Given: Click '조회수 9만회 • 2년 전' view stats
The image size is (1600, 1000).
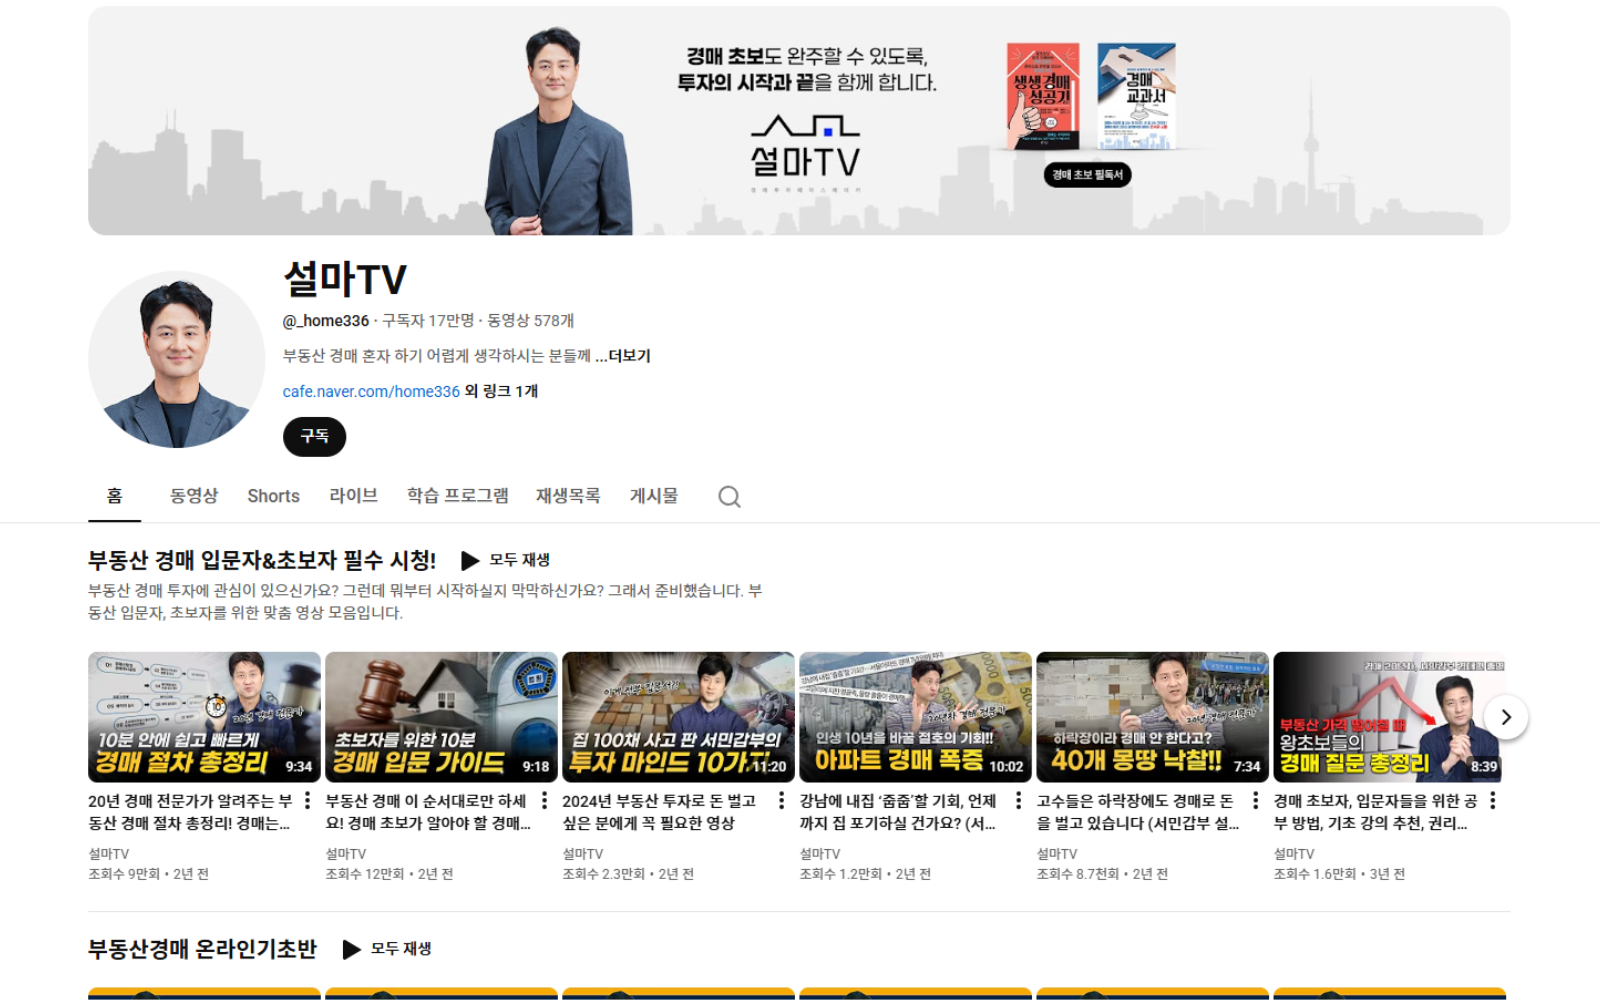Looking at the screenshot, I should click(x=148, y=874).
